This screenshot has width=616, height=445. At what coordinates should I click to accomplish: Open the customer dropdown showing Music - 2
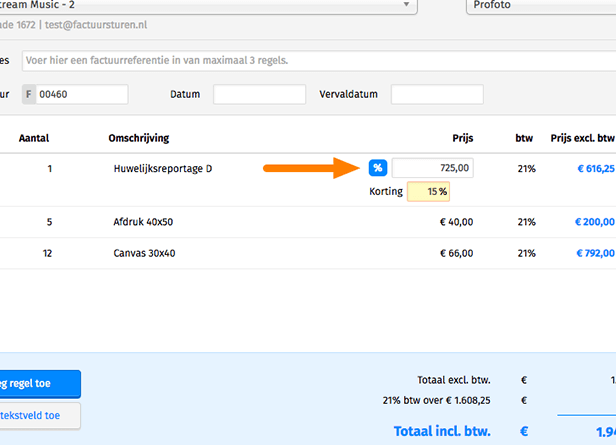pyautogui.click(x=210, y=6)
